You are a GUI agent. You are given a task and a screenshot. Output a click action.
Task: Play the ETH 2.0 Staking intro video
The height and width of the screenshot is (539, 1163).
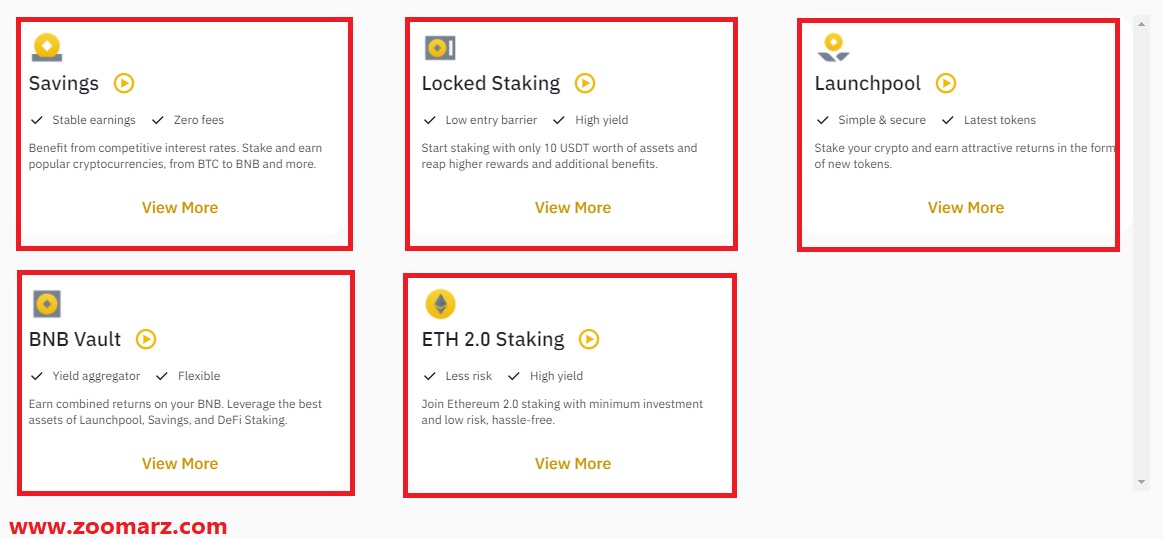589,339
